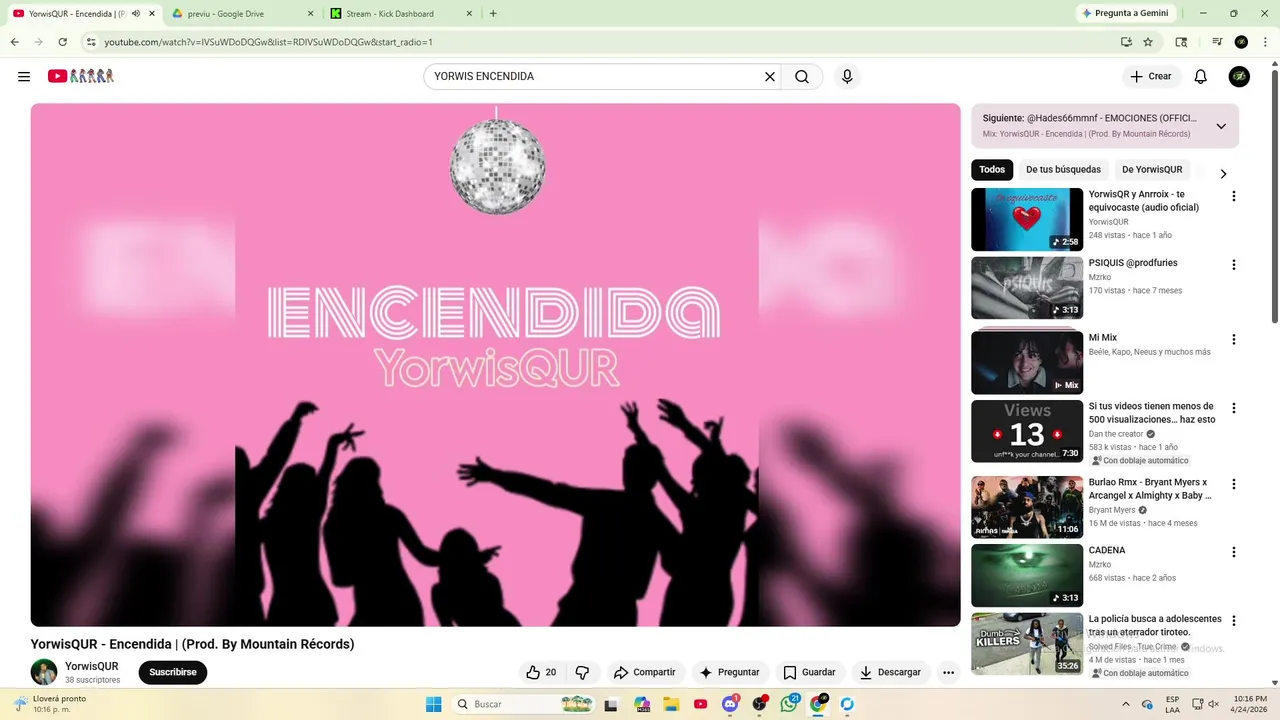Download the video with Descargar

tap(891, 672)
